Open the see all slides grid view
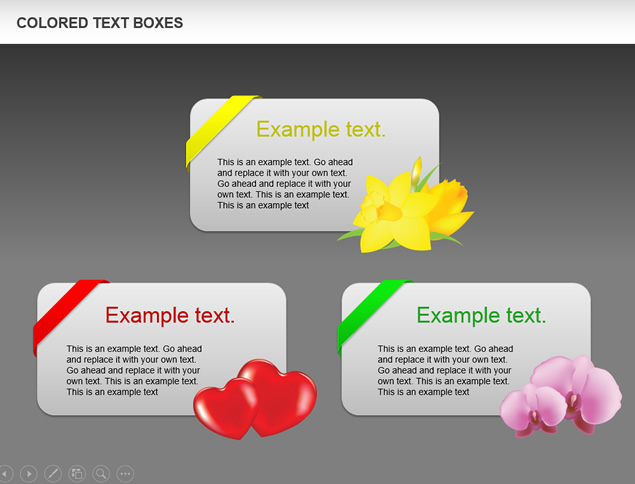 77,473
